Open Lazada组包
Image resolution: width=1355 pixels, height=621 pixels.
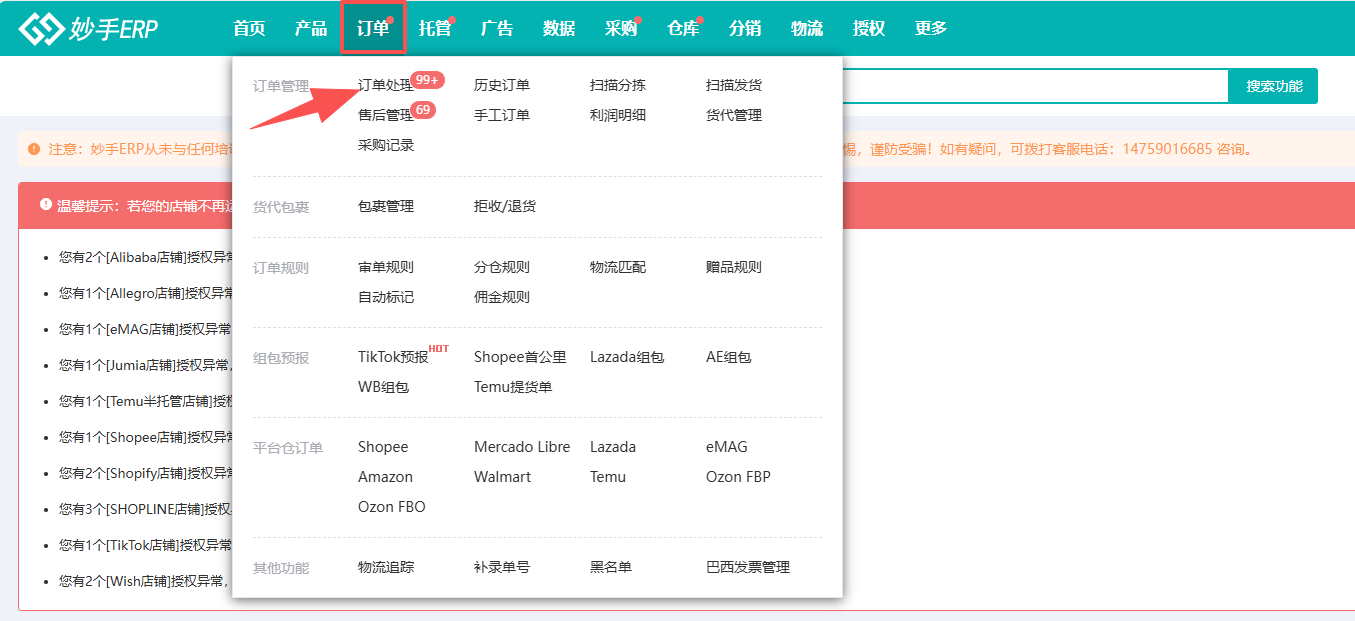click(627, 358)
